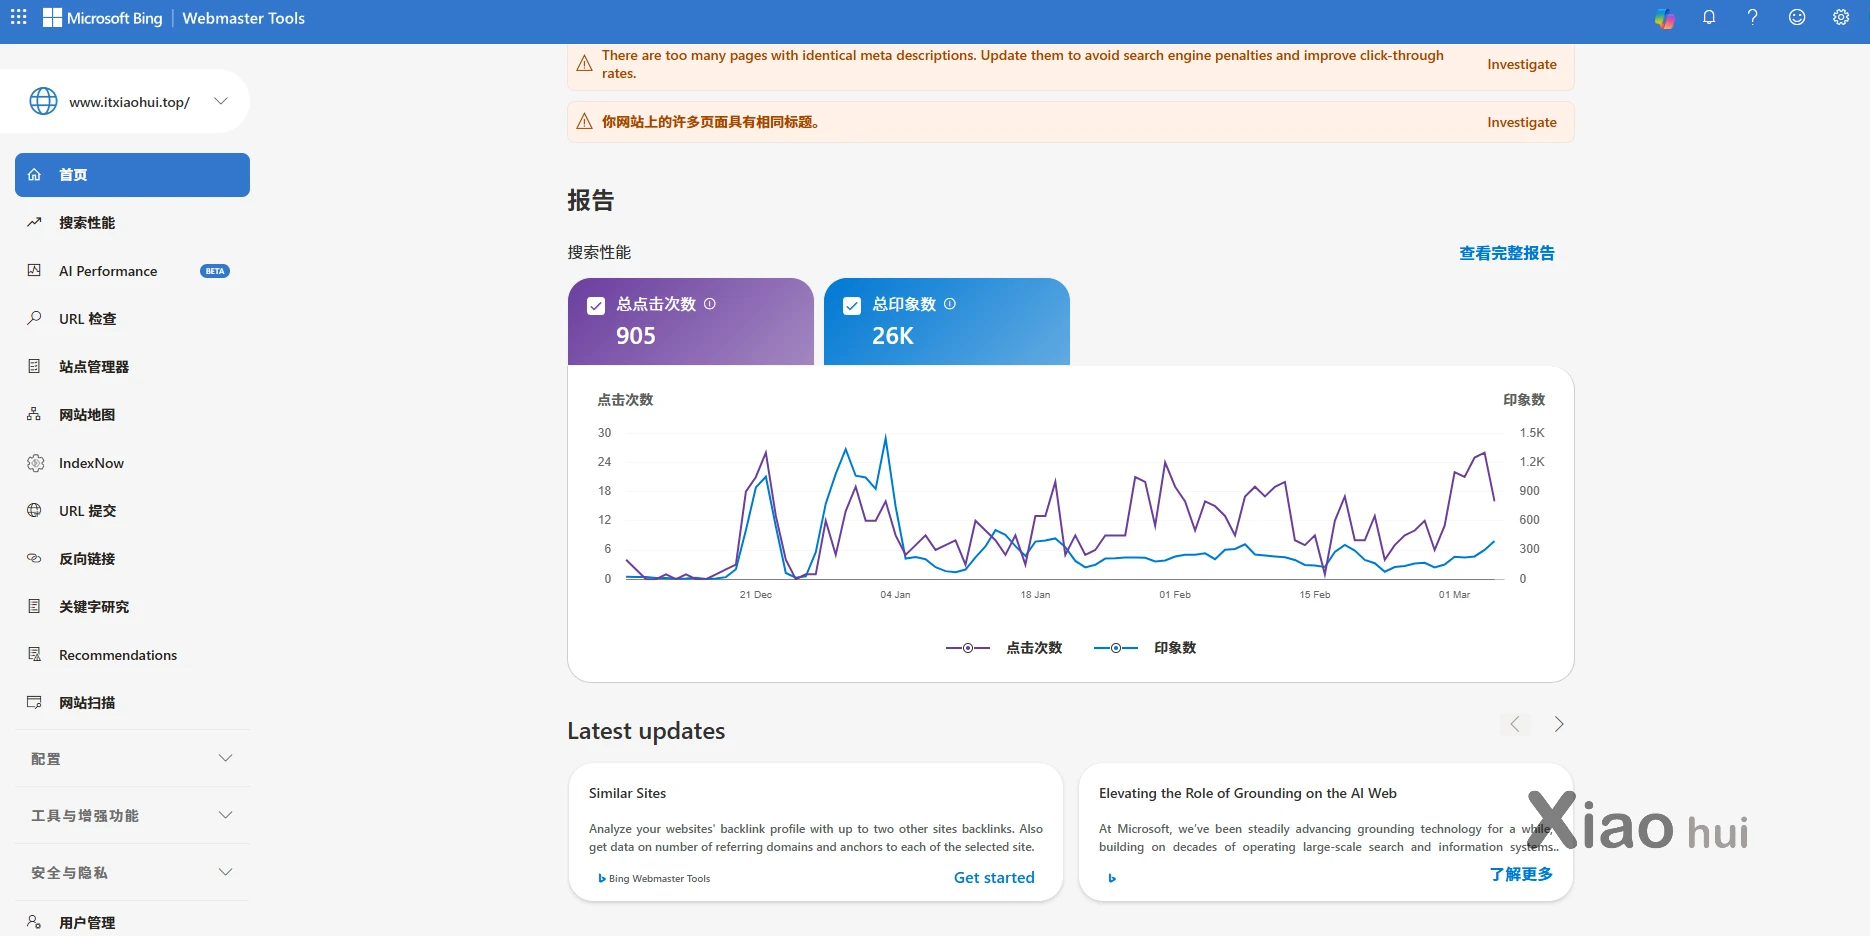The width and height of the screenshot is (1870, 936).
Task: Go to next Latest updates card
Action: click(1558, 724)
